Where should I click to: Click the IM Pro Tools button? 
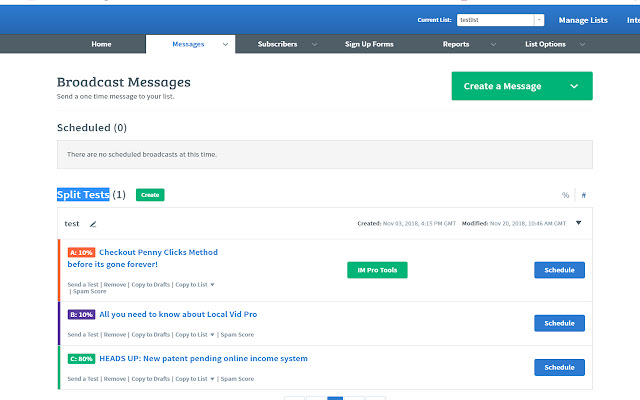(x=377, y=270)
